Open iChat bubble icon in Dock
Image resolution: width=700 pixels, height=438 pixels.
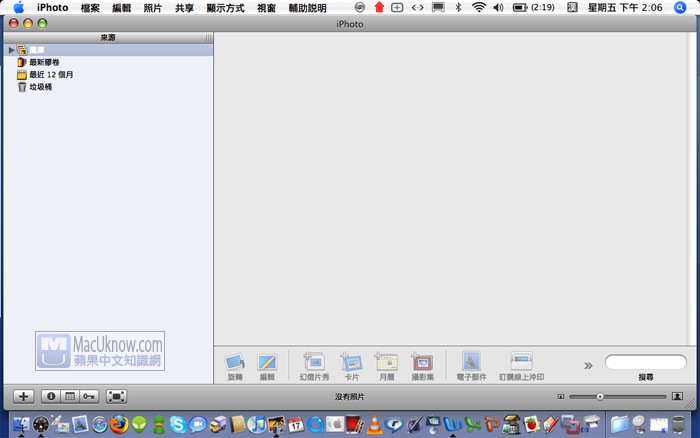coord(198,424)
